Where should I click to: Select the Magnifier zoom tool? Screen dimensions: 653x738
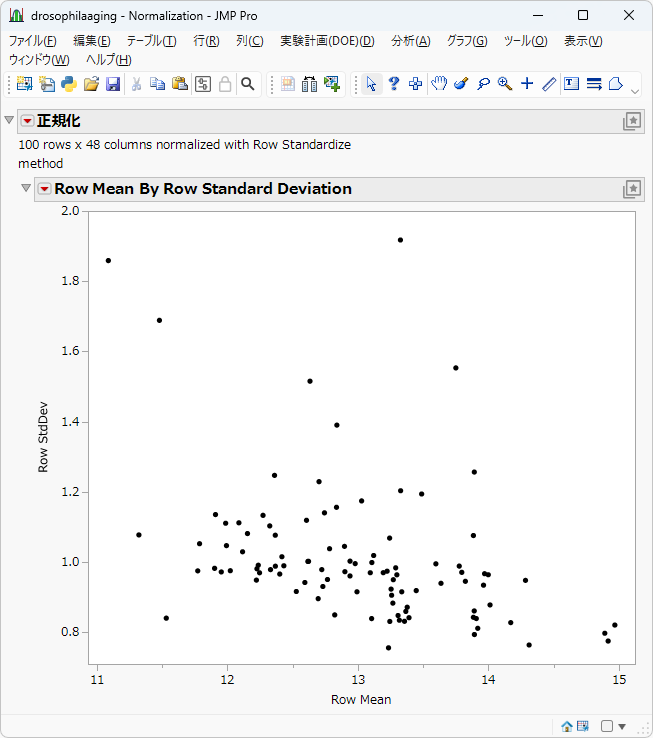click(505, 84)
